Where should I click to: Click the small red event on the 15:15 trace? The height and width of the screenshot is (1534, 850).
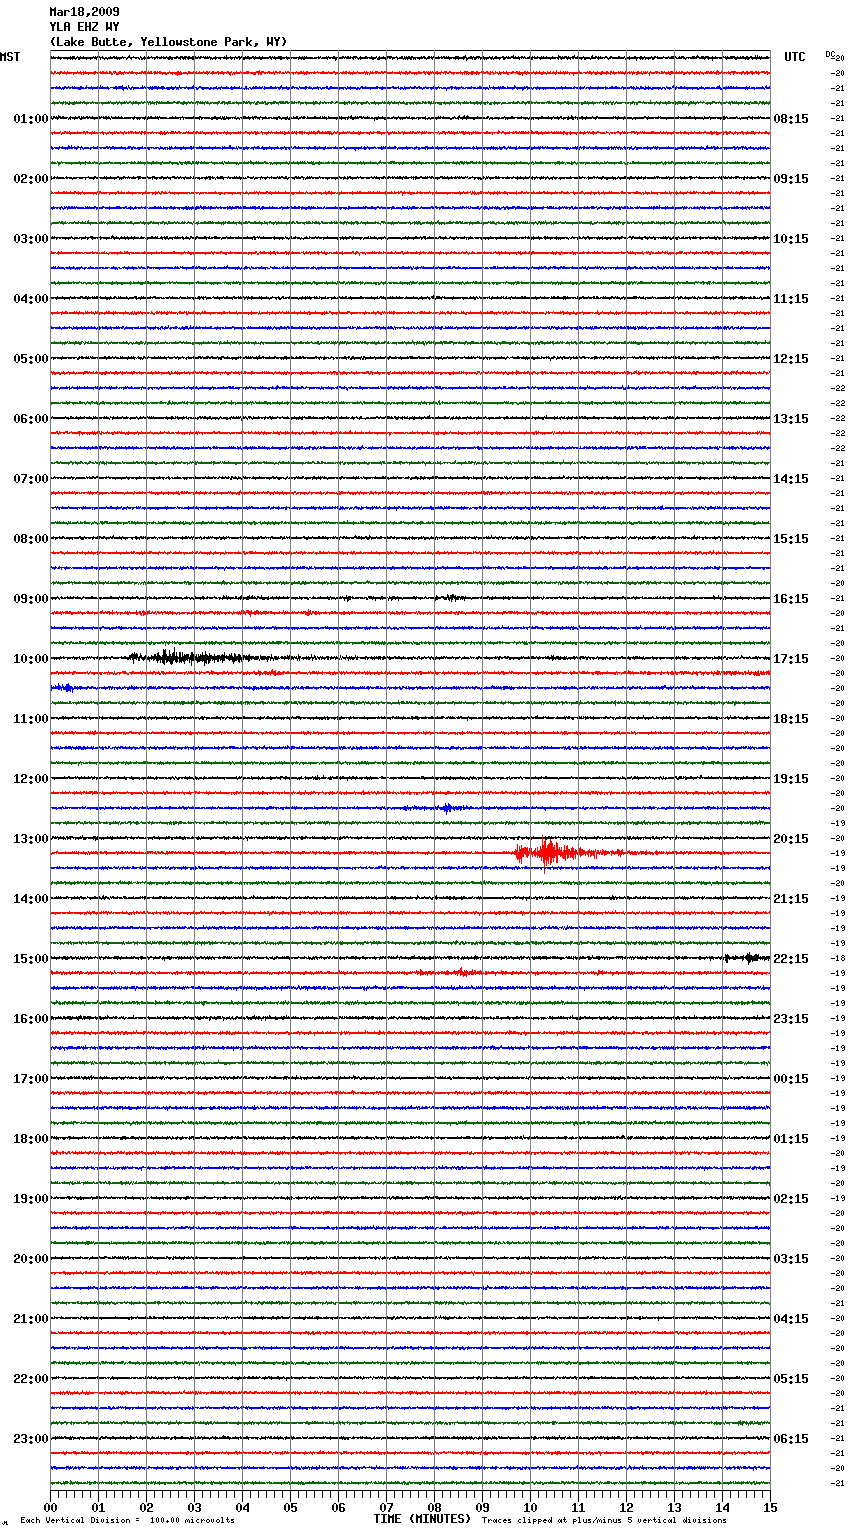(x=461, y=972)
